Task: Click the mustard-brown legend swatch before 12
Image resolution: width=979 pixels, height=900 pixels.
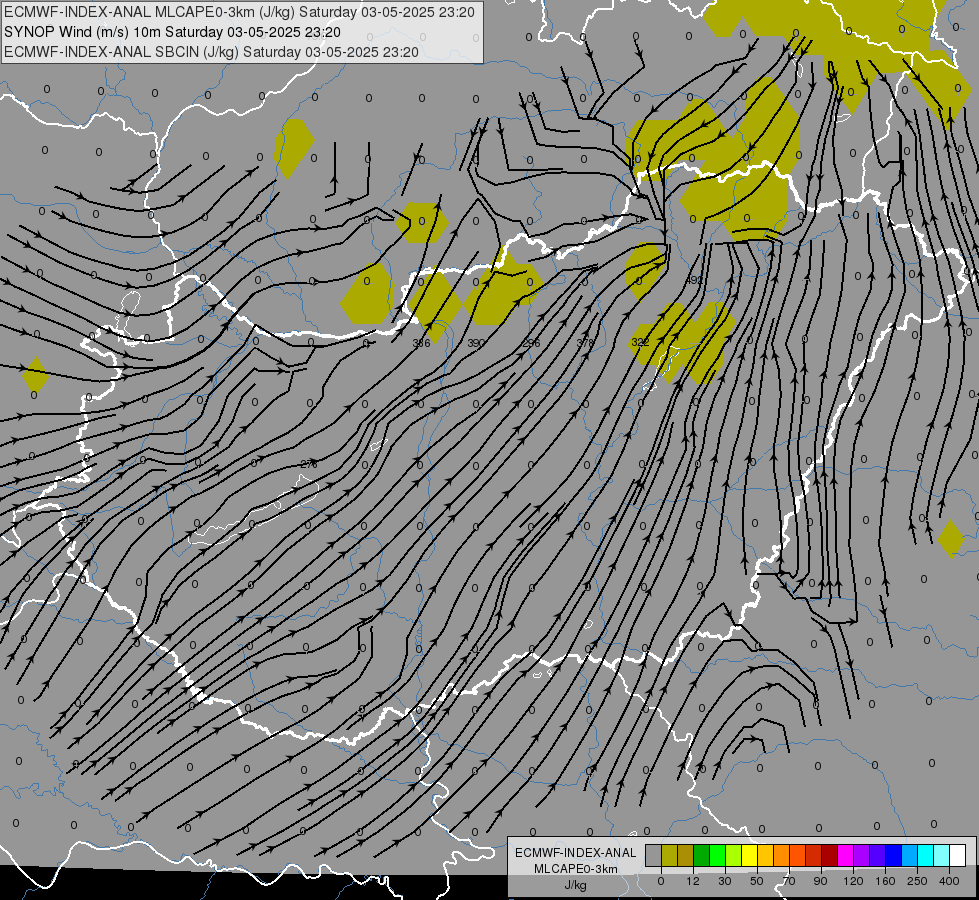Action: (x=686, y=856)
